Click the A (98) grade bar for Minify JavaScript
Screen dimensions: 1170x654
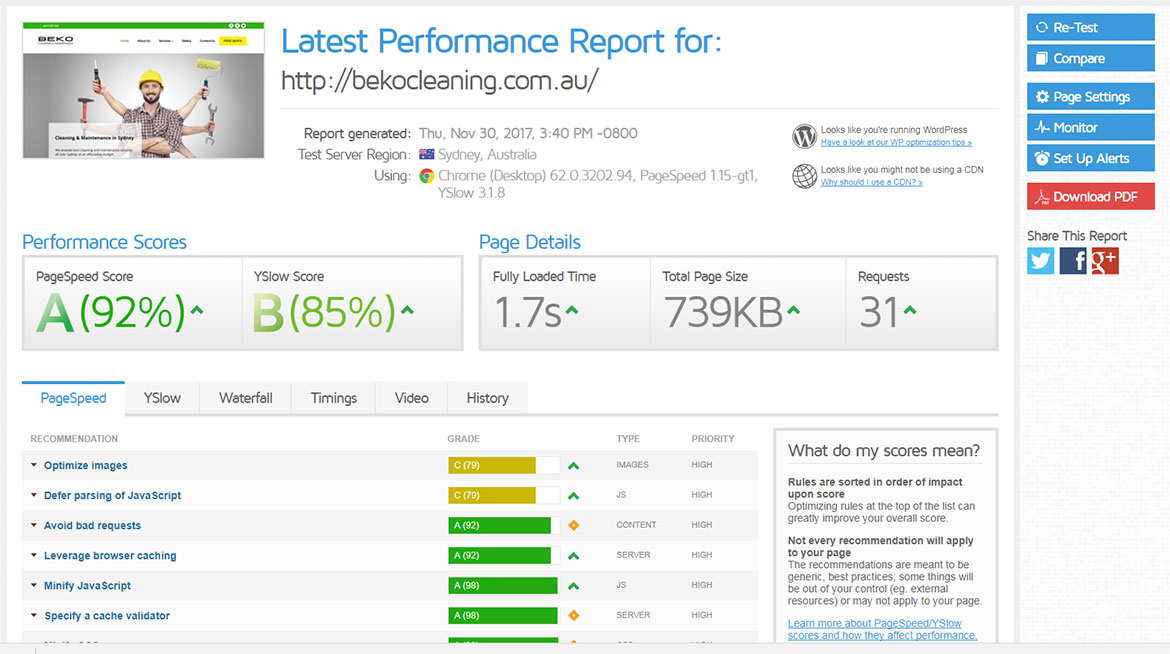point(504,585)
